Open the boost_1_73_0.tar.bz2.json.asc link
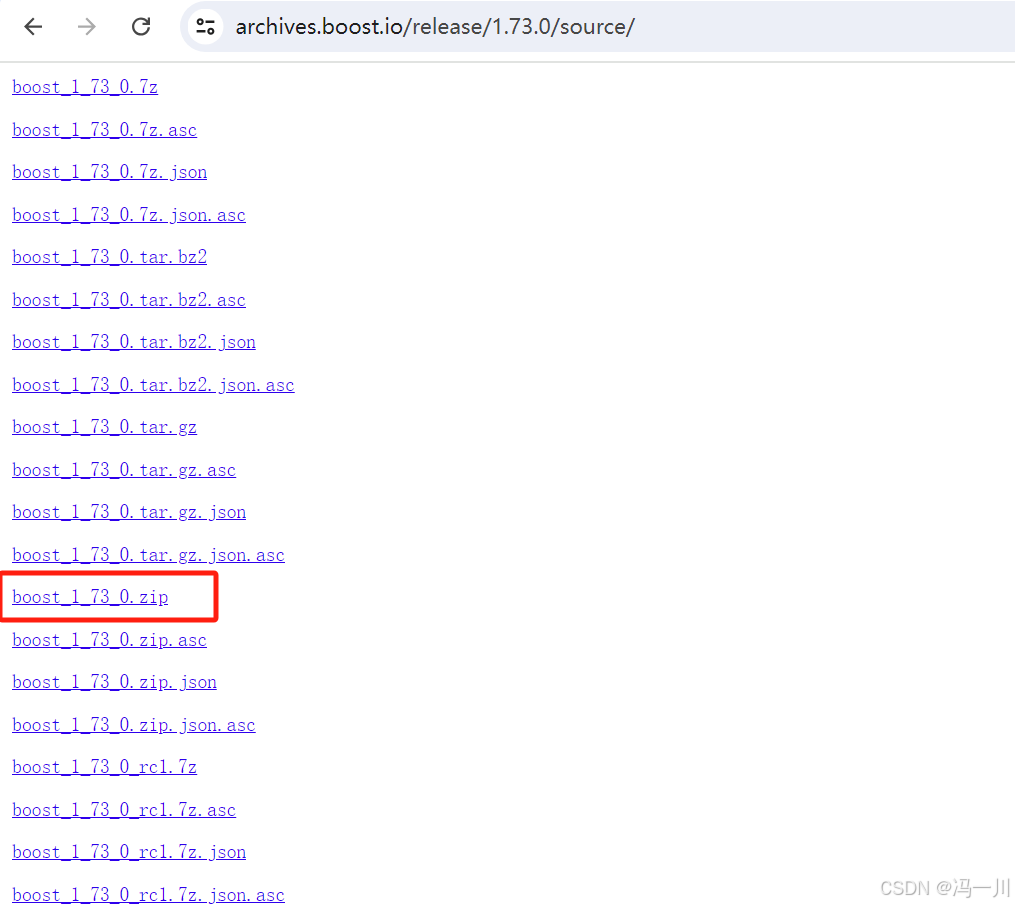1015x906 pixels. (x=153, y=385)
